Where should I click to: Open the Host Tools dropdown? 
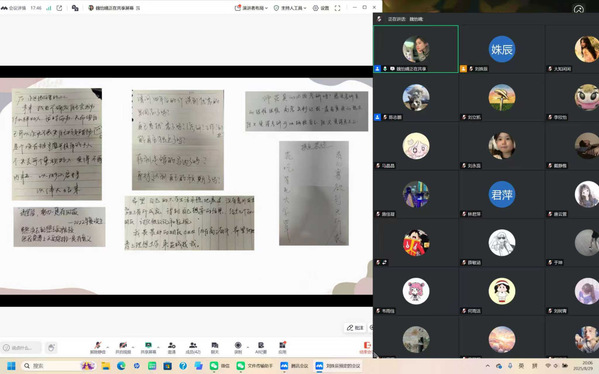tap(290, 8)
